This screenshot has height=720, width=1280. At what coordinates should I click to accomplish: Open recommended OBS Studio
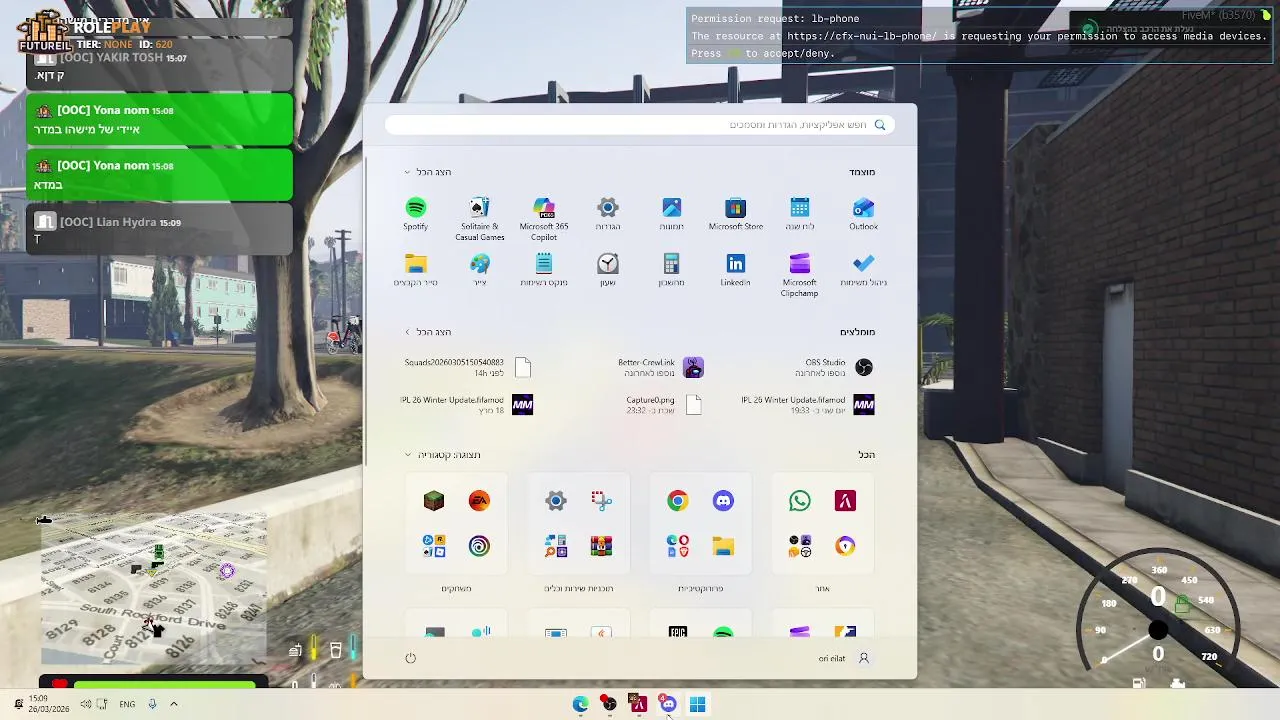pos(834,368)
